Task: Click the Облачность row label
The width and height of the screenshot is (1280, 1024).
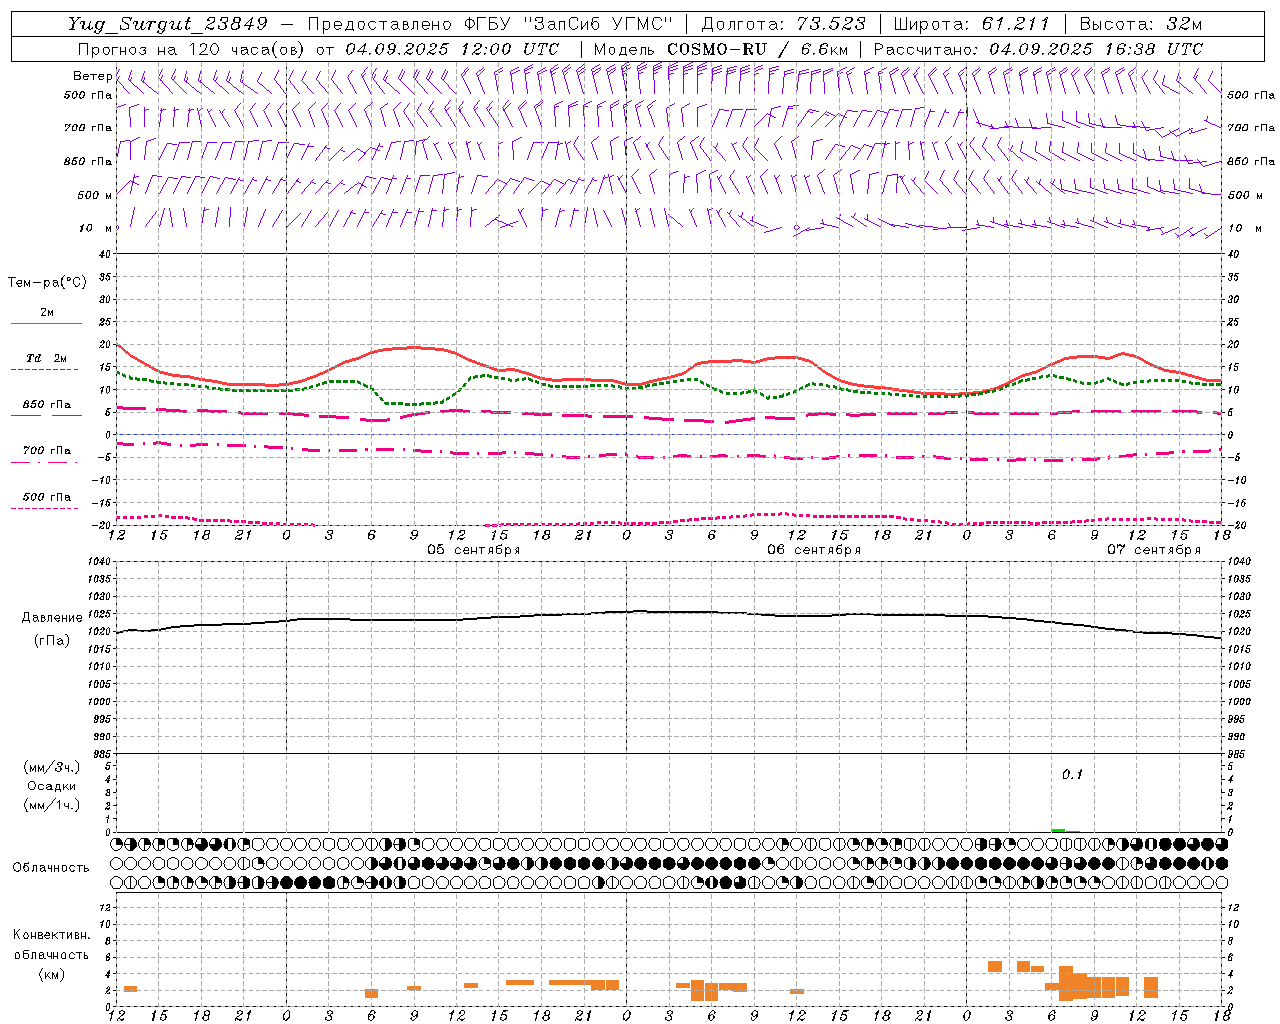Action: [x=51, y=868]
